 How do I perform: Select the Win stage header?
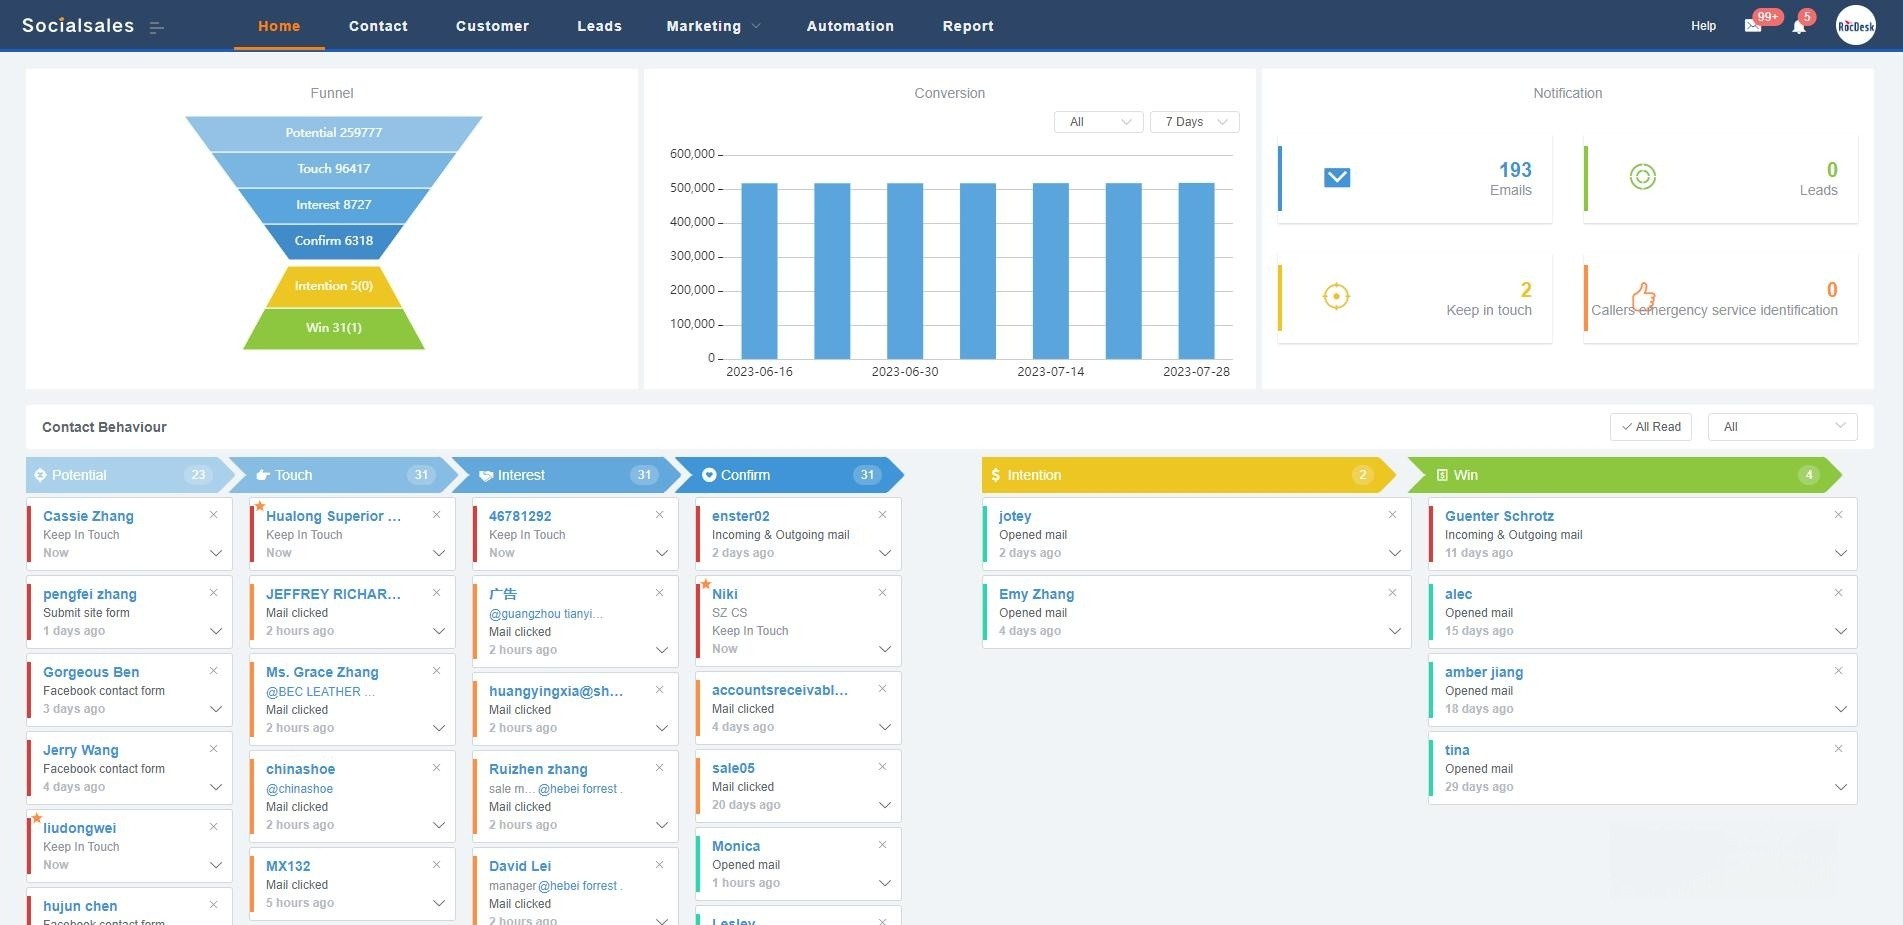tap(1624, 475)
